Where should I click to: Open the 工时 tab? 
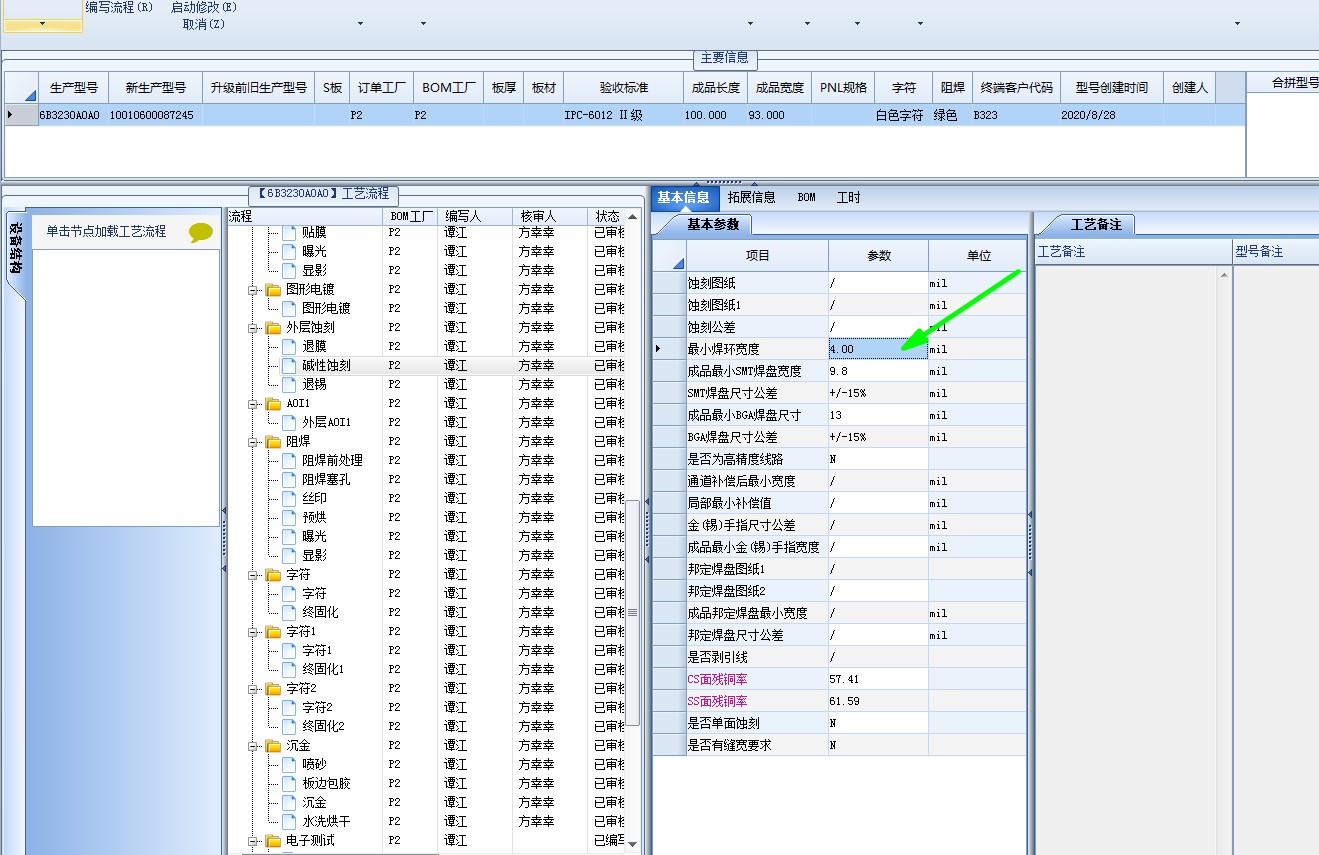848,197
